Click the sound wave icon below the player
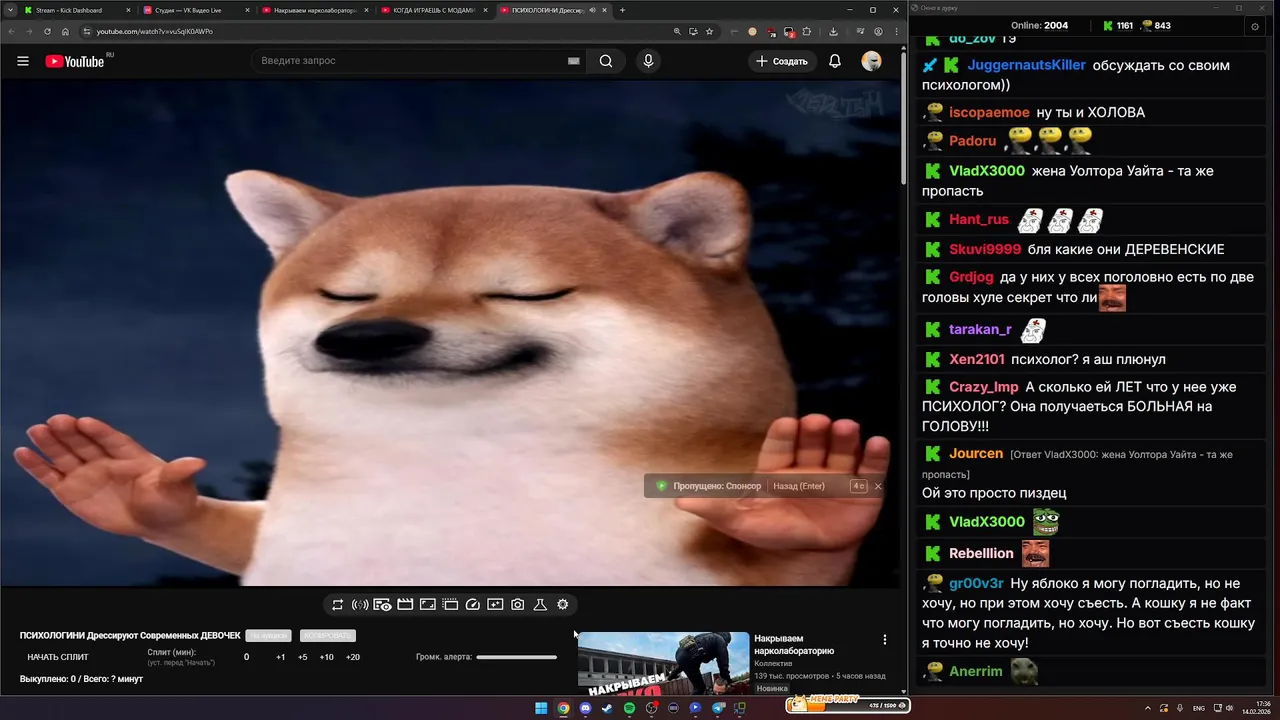The height and width of the screenshot is (720, 1280). [360, 605]
